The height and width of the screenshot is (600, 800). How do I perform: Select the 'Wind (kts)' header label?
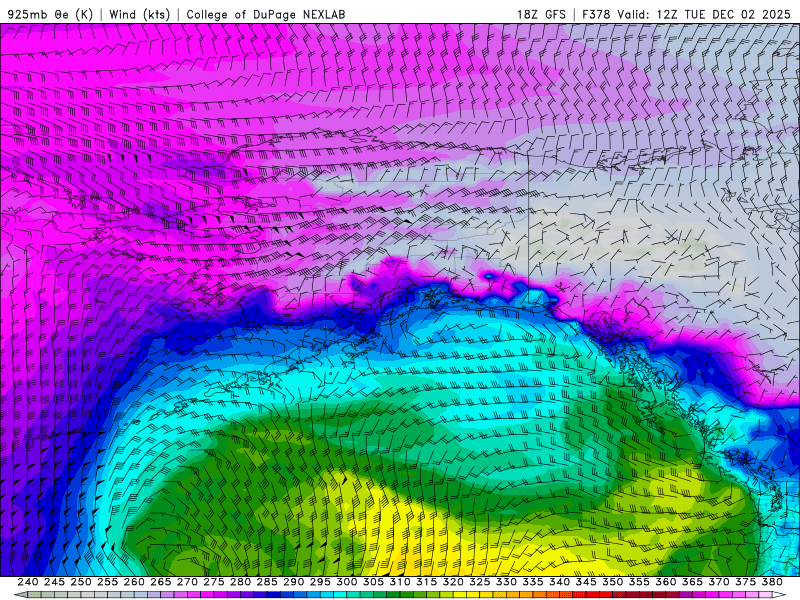point(140,14)
